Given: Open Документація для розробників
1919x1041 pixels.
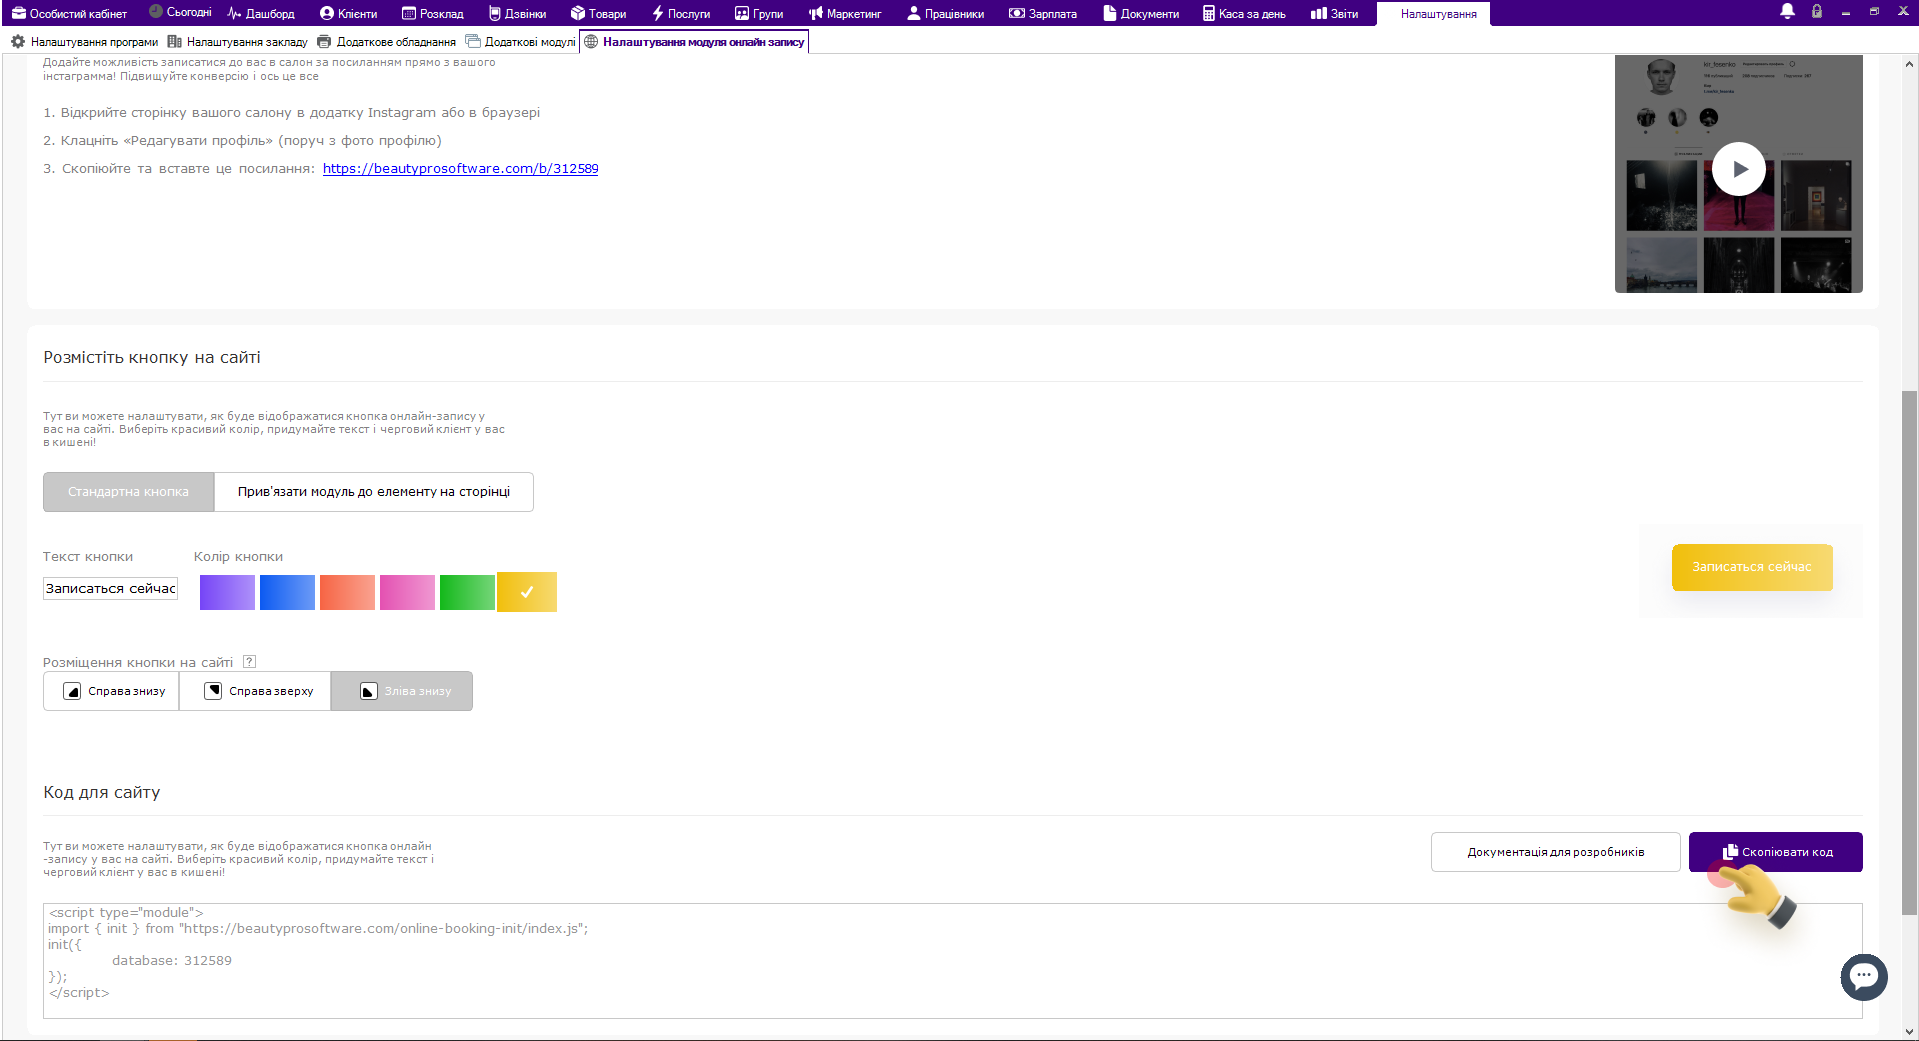Looking at the screenshot, I should point(1555,852).
